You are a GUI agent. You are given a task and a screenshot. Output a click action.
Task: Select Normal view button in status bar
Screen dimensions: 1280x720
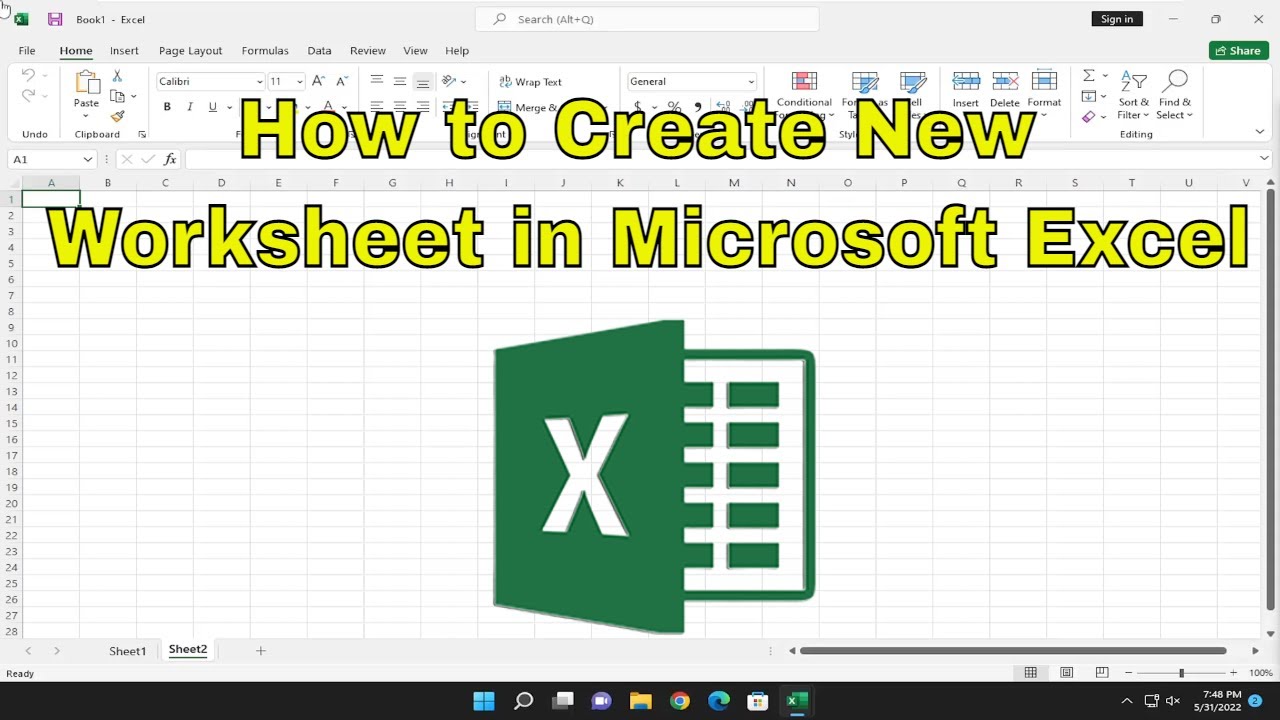pos(1031,673)
